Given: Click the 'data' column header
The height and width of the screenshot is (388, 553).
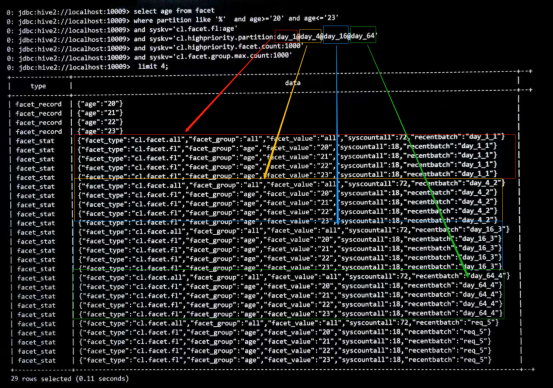Looking at the screenshot, I should (292, 83).
